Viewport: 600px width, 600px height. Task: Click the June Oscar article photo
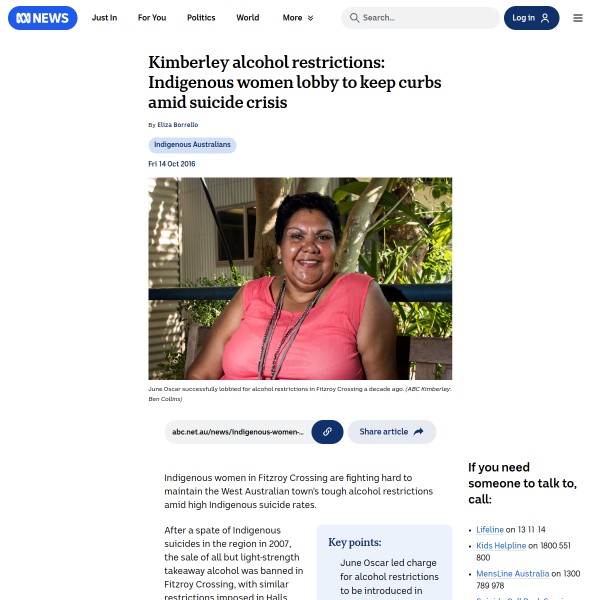tap(300, 278)
